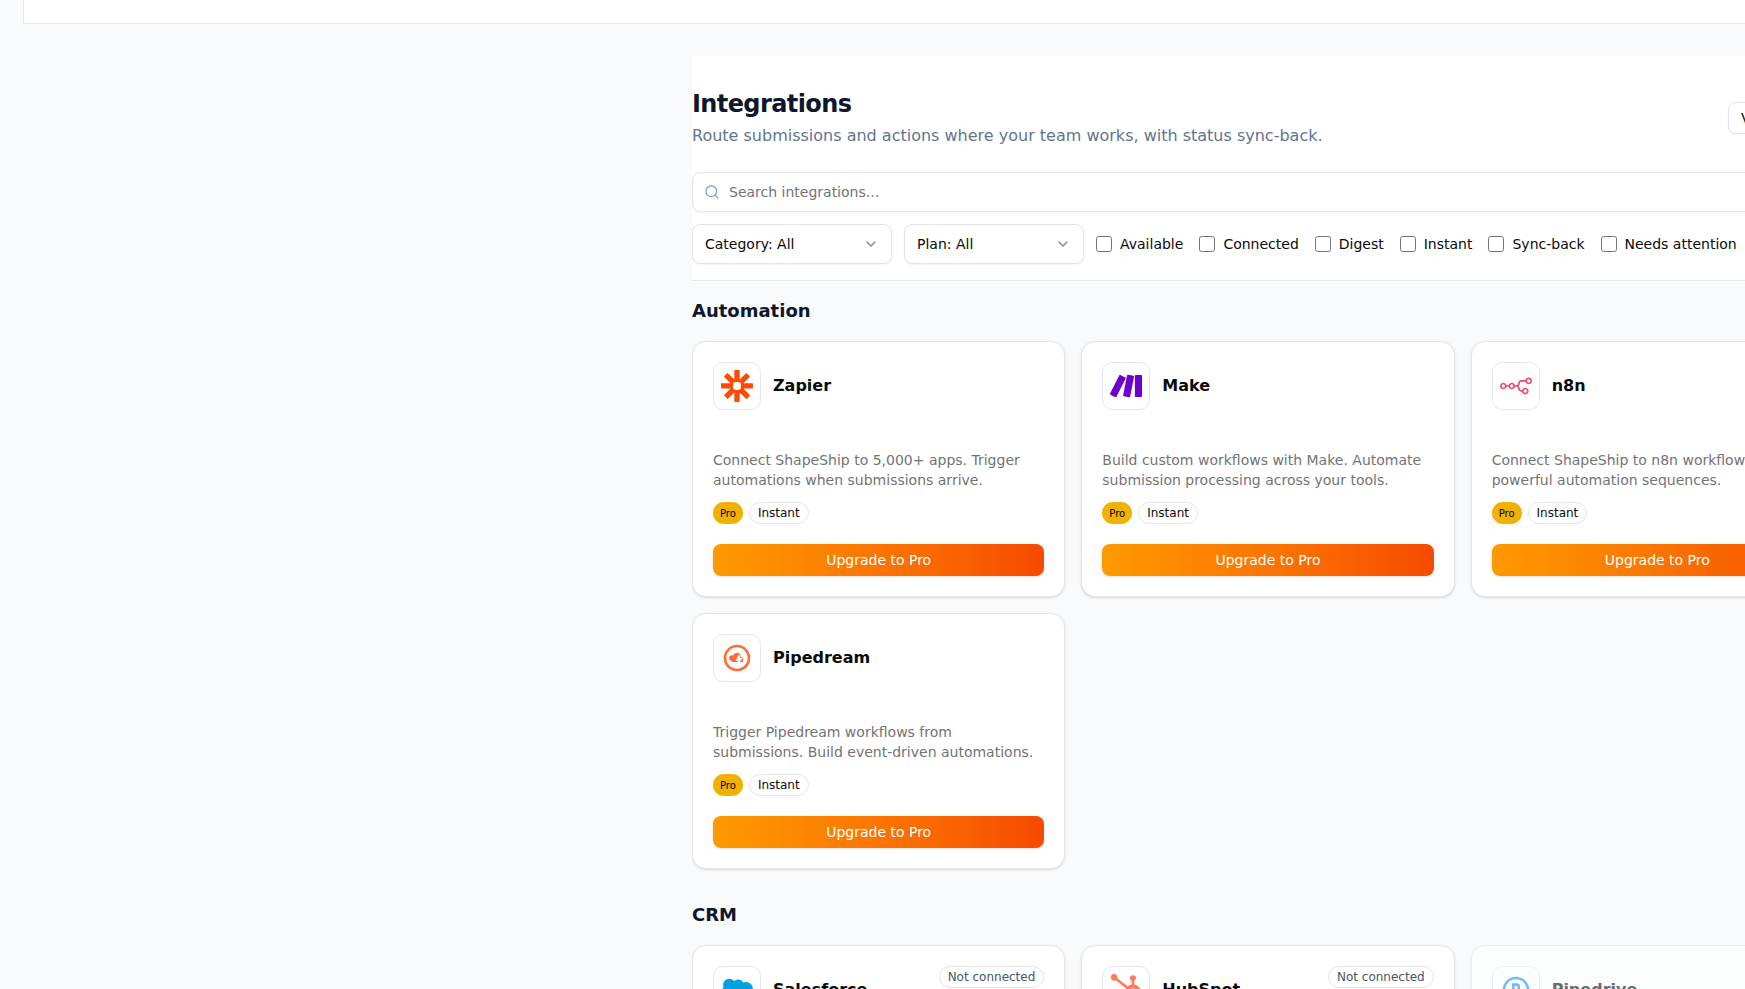This screenshot has width=1745, height=989.
Task: Click the Pipedream integration icon
Action: 737,657
